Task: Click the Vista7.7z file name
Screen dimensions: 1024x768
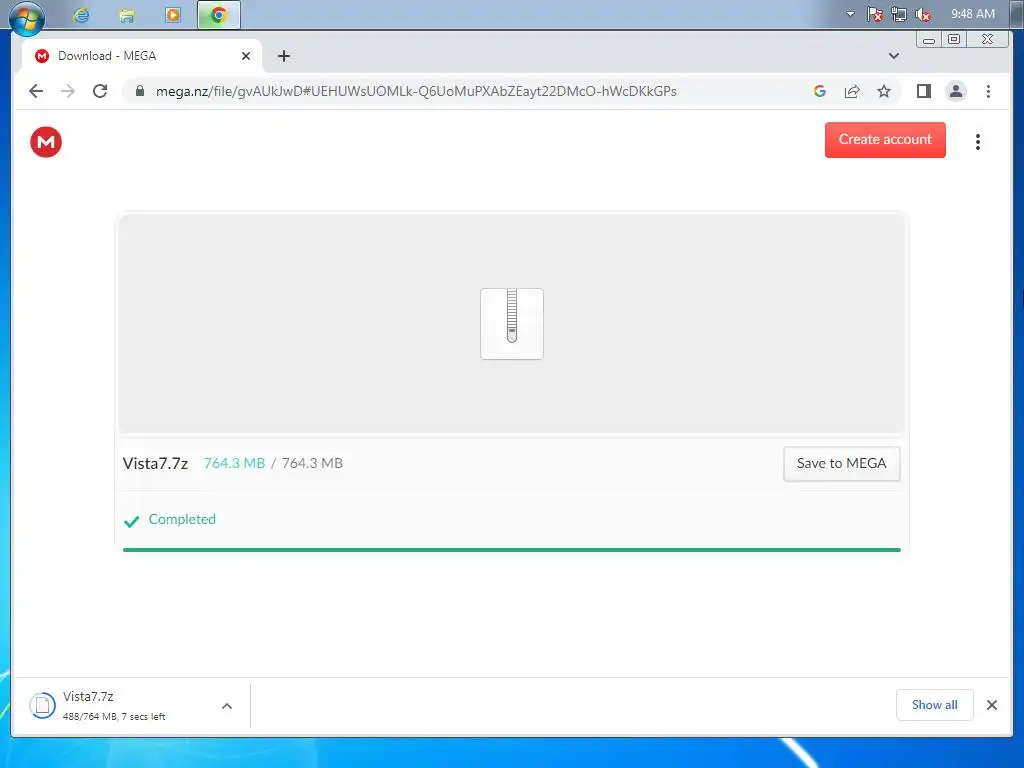Action: [155, 464]
